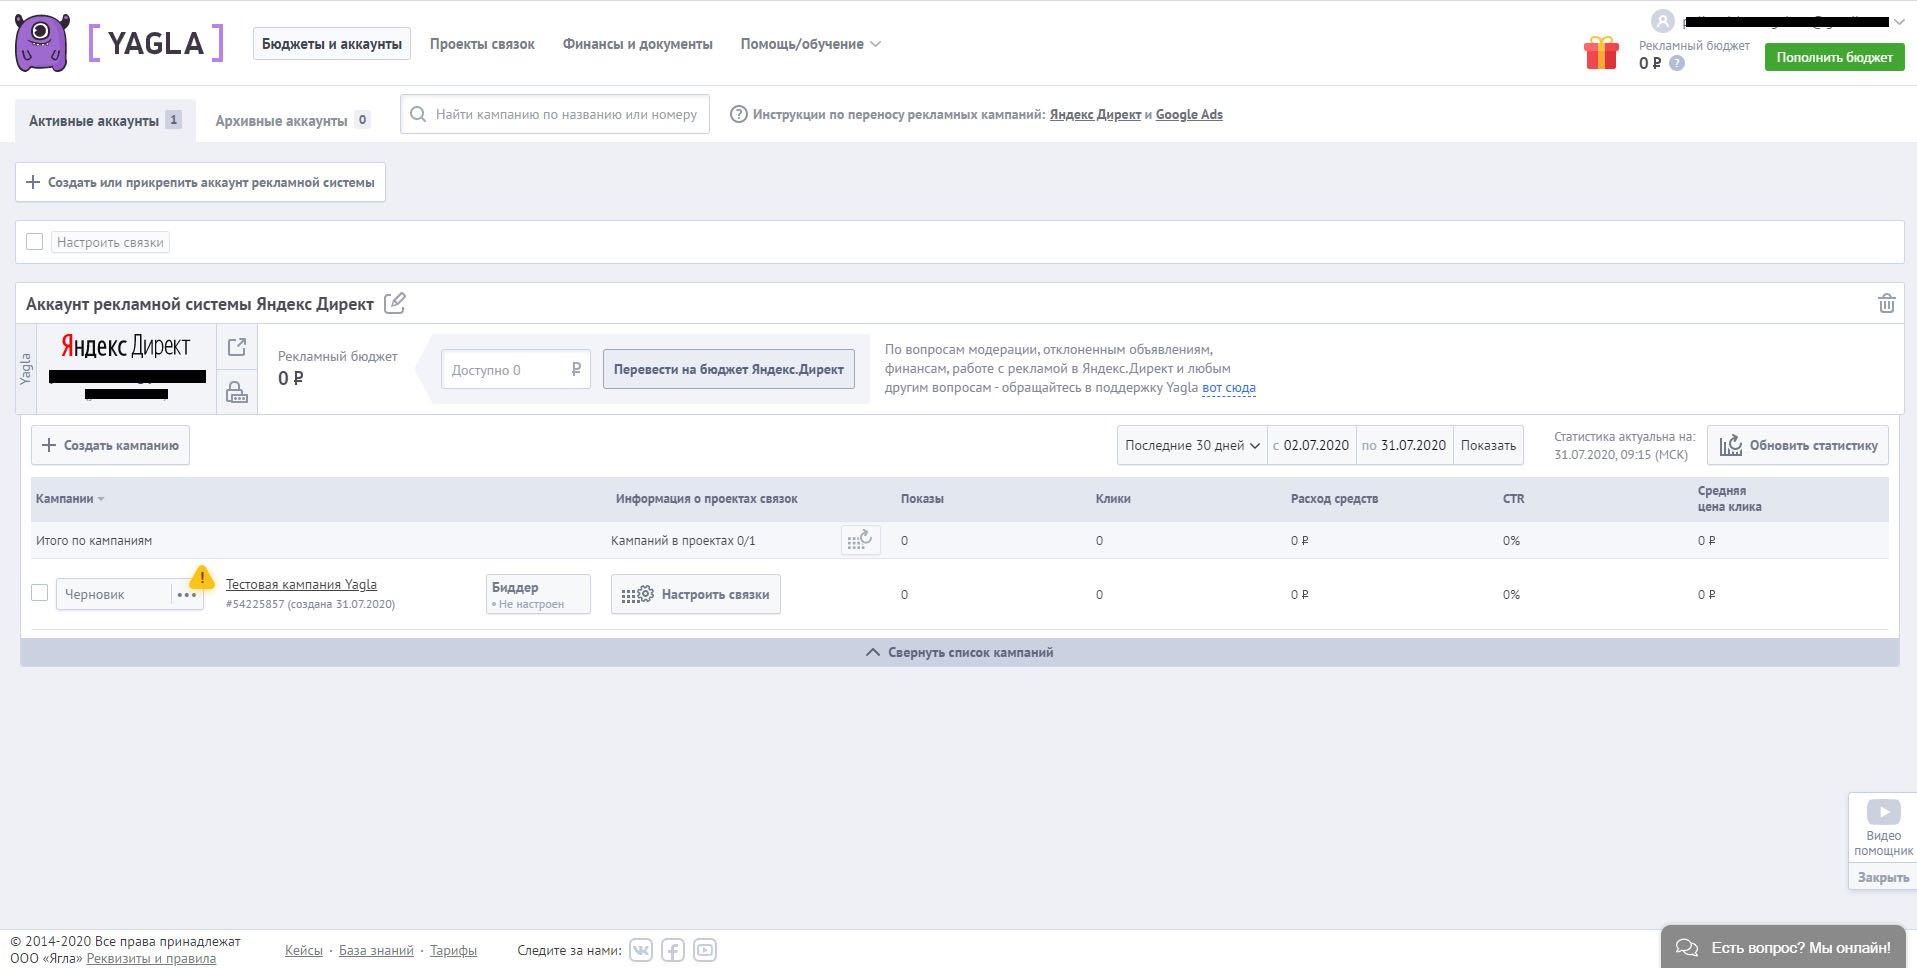Viewport: 1917px width, 968px height.
Task: Click the Настроить связки button in campaign row
Action: point(696,595)
